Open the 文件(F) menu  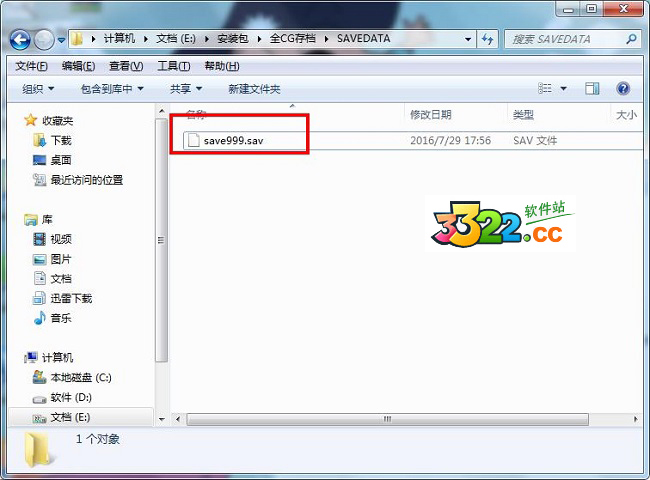point(31,66)
